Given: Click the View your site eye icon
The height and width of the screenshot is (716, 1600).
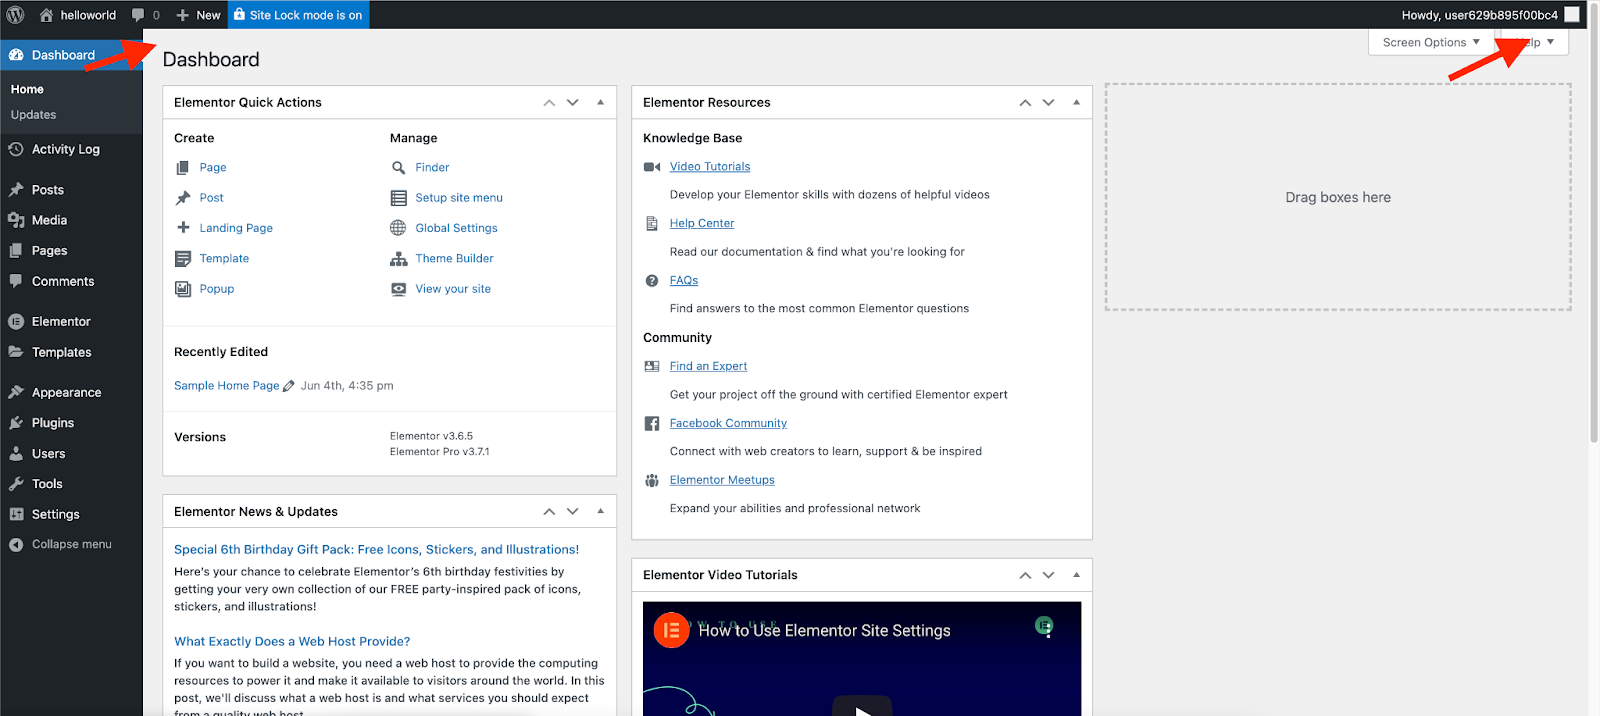Looking at the screenshot, I should (x=398, y=289).
